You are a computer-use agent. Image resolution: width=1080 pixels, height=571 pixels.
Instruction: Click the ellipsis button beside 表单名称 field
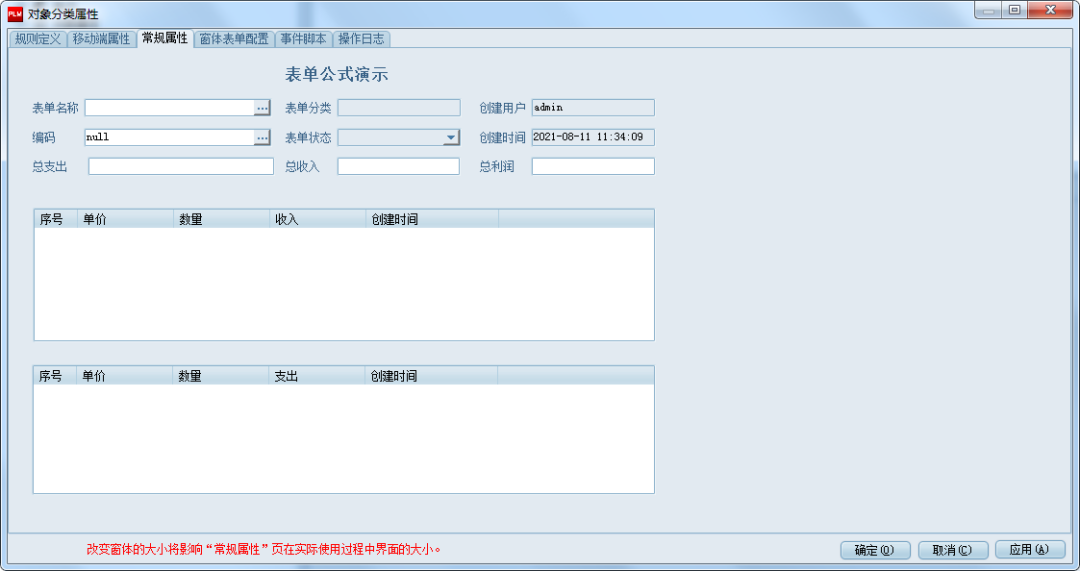263,108
